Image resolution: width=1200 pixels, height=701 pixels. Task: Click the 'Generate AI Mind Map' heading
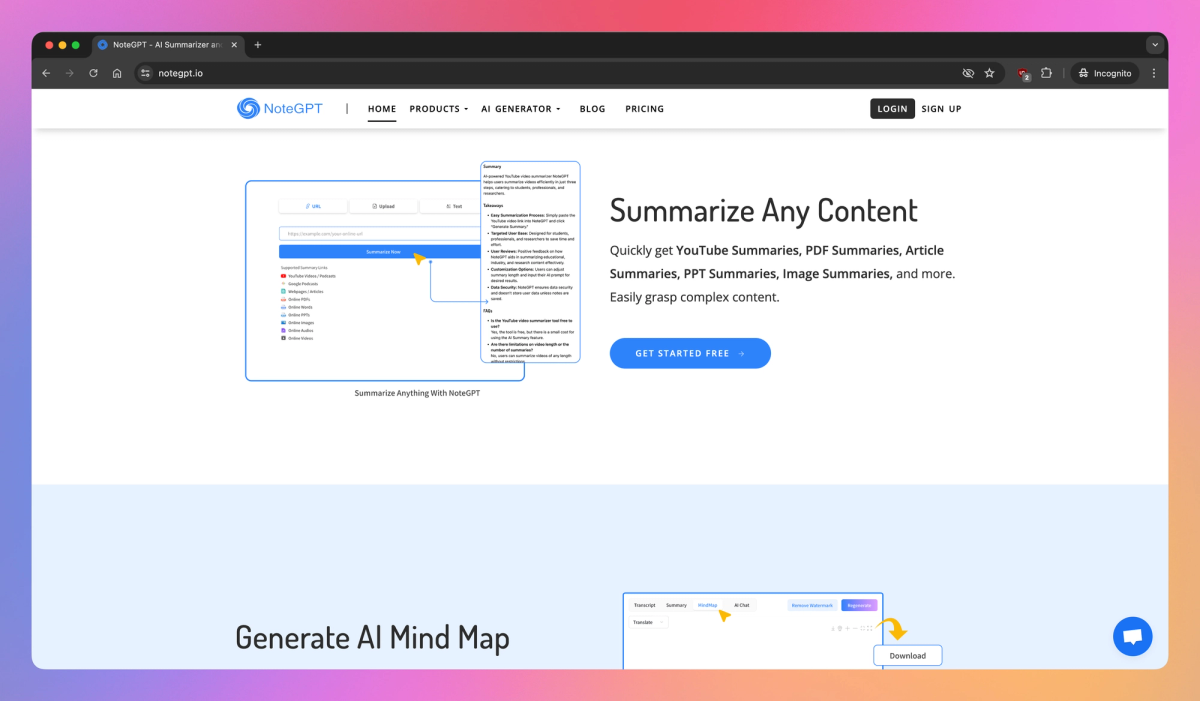click(x=373, y=638)
